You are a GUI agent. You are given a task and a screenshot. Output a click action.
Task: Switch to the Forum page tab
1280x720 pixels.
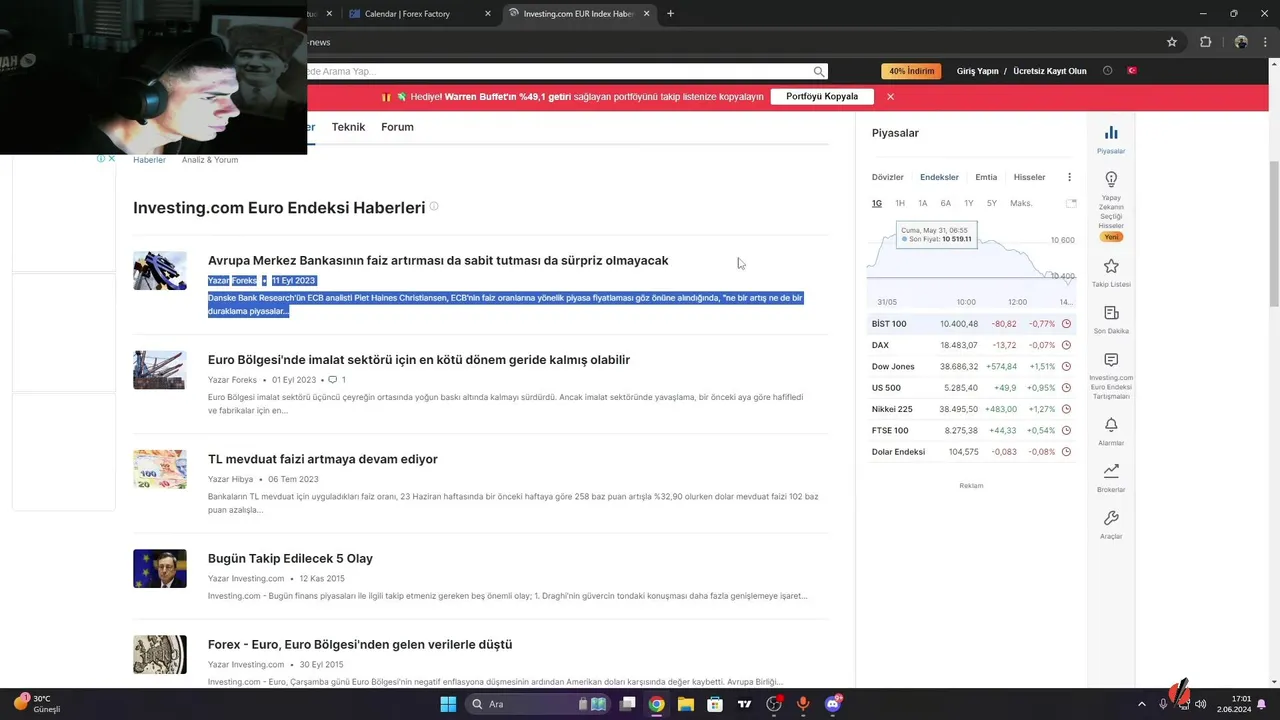point(397,127)
